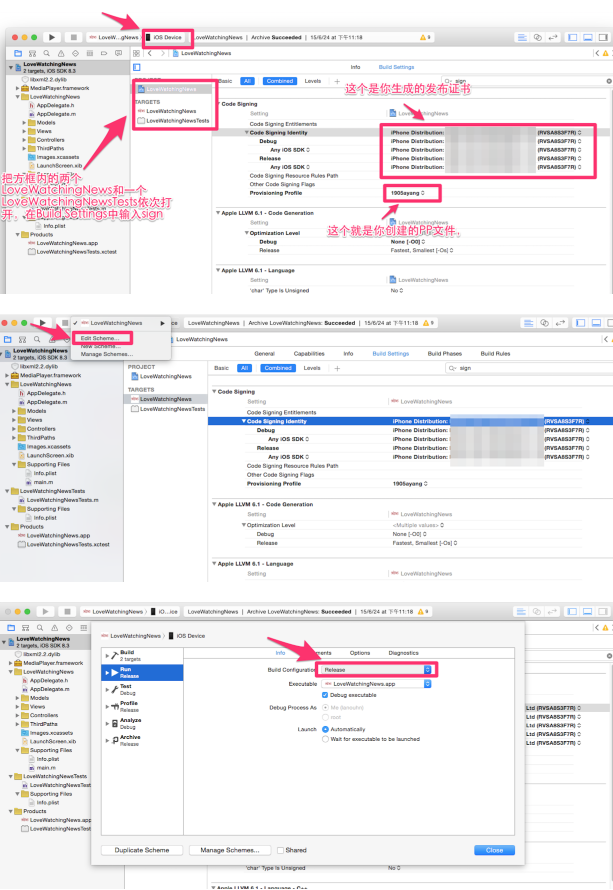This screenshot has height=890, width=613.
Task: Toggle the 'All' settings filter in the top screenshot
Action: (247, 81)
